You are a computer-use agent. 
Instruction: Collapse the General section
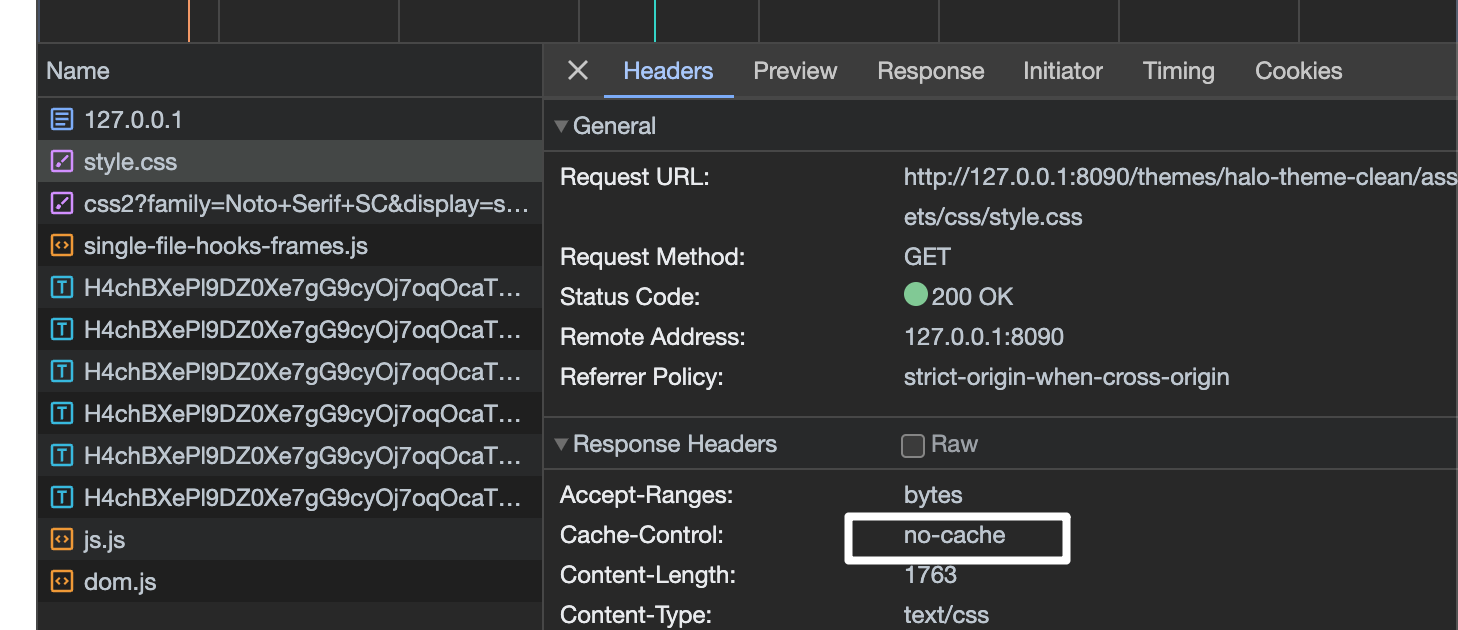pos(562,125)
